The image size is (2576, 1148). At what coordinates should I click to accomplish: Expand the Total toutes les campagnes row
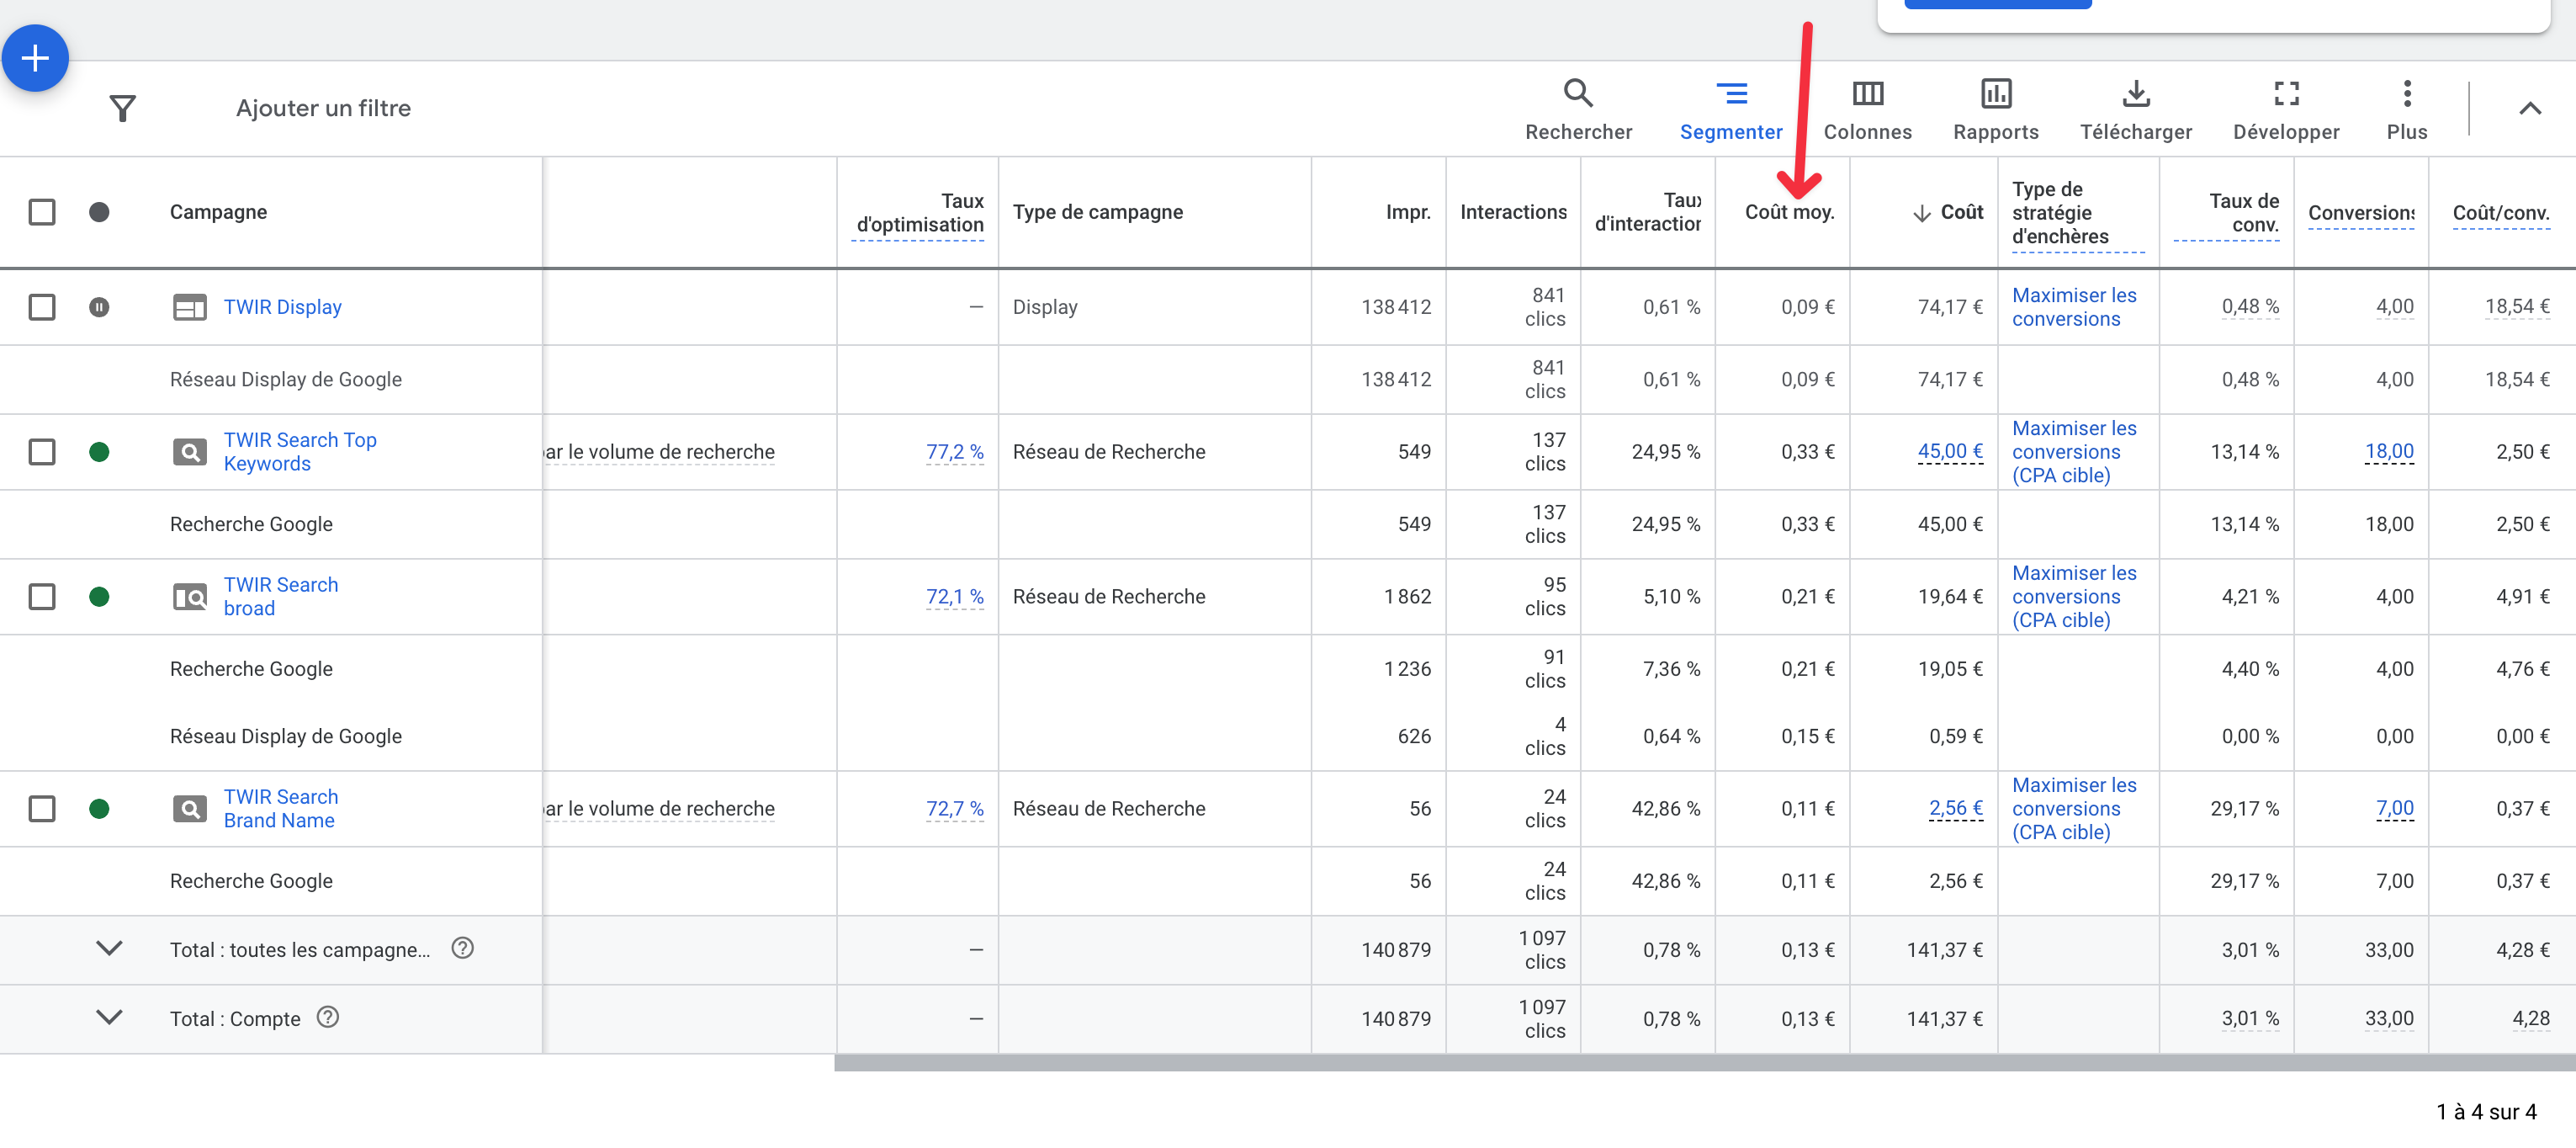109,948
